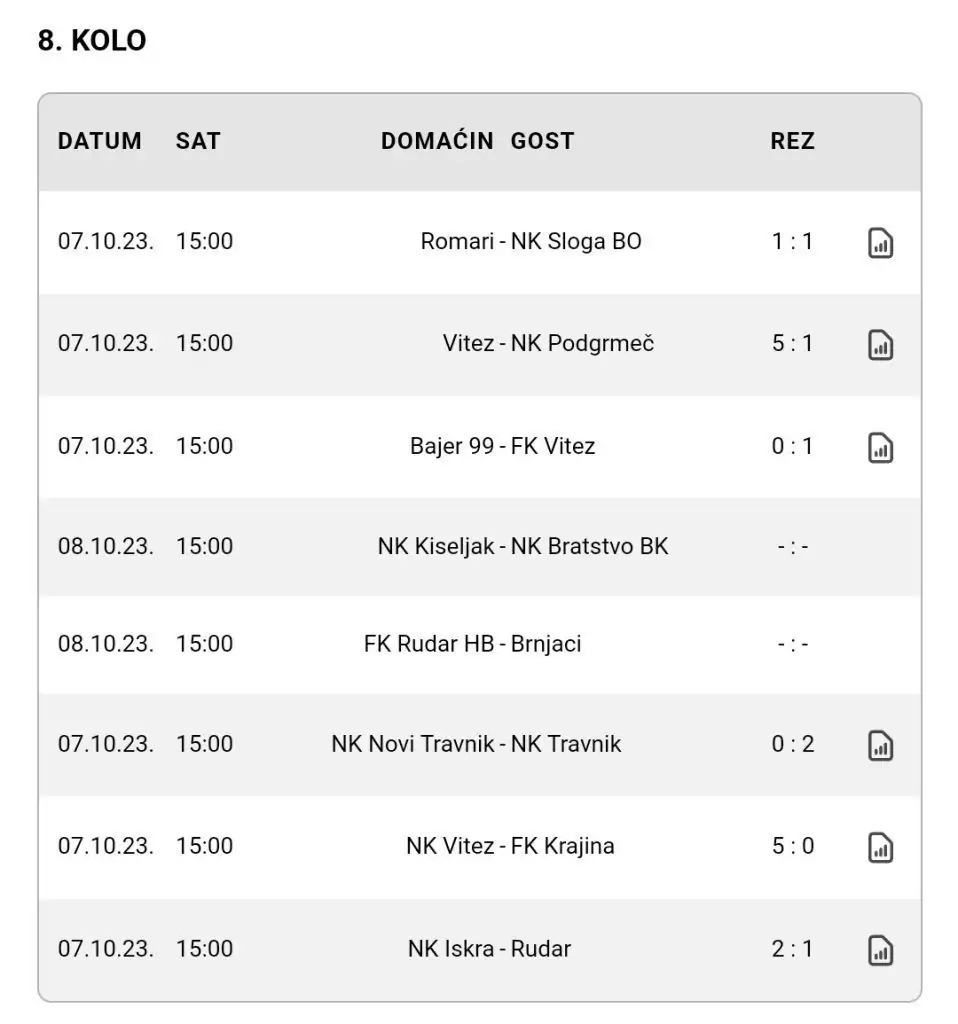Select NK Bratstvo BK team name
The height and width of the screenshot is (1024, 958).
589,546
